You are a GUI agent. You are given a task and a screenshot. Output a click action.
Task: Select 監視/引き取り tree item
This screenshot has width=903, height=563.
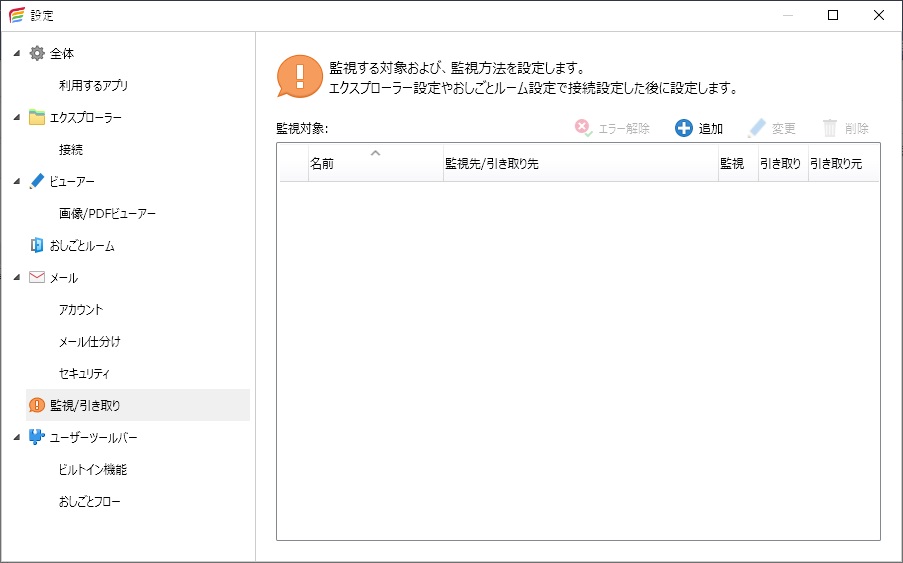[138, 405]
